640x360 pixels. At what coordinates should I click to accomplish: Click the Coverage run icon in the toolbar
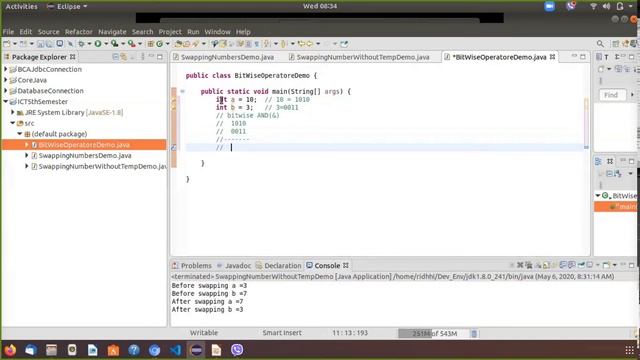115,44
